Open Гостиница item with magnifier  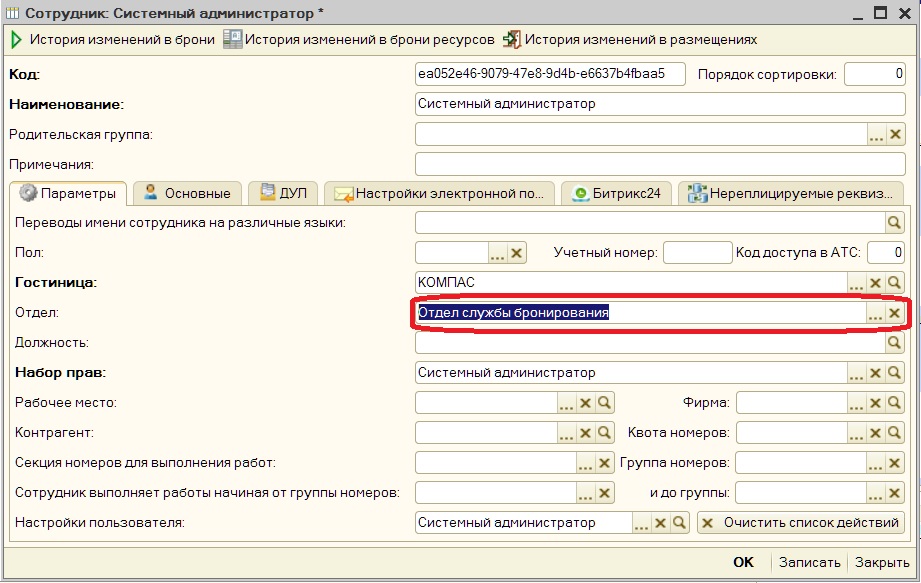pos(894,283)
